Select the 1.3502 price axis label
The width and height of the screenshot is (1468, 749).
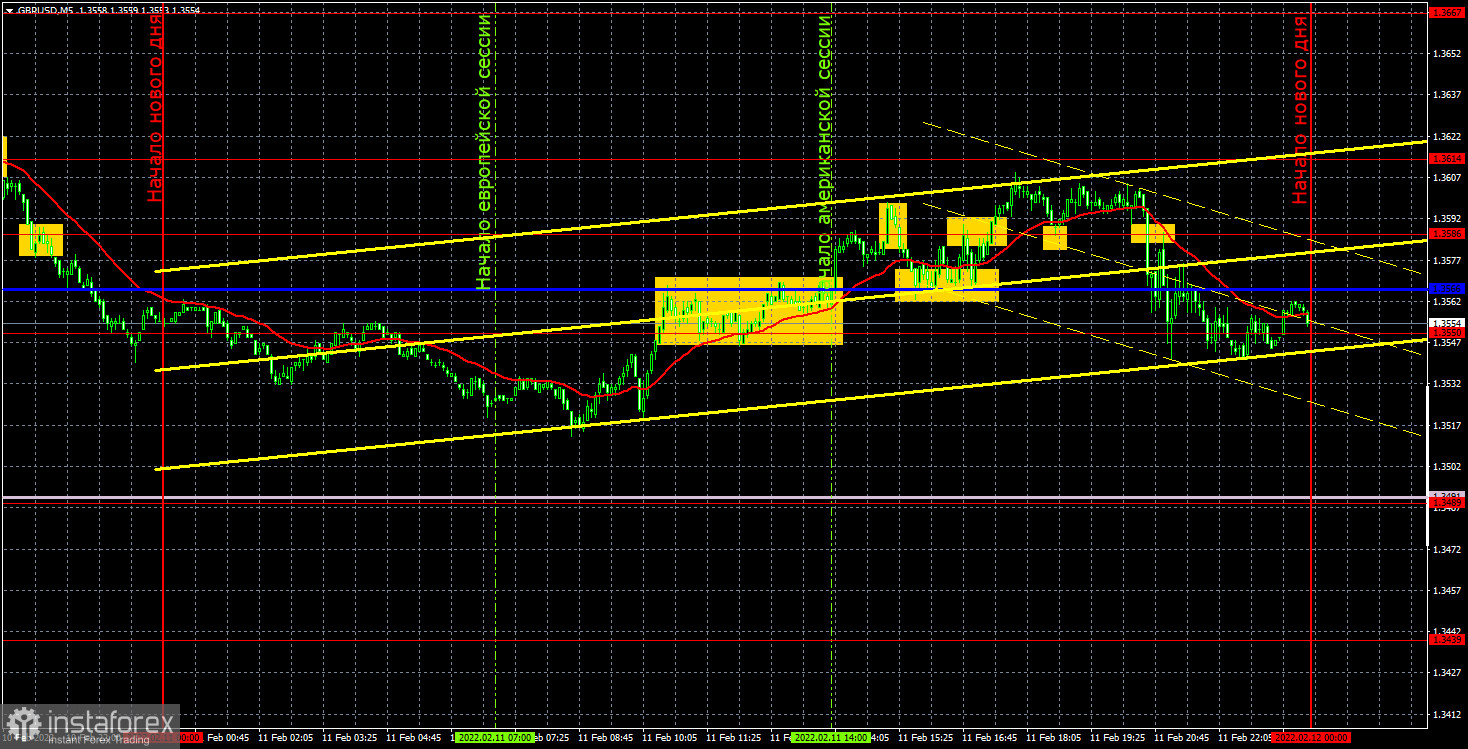tap(1447, 466)
